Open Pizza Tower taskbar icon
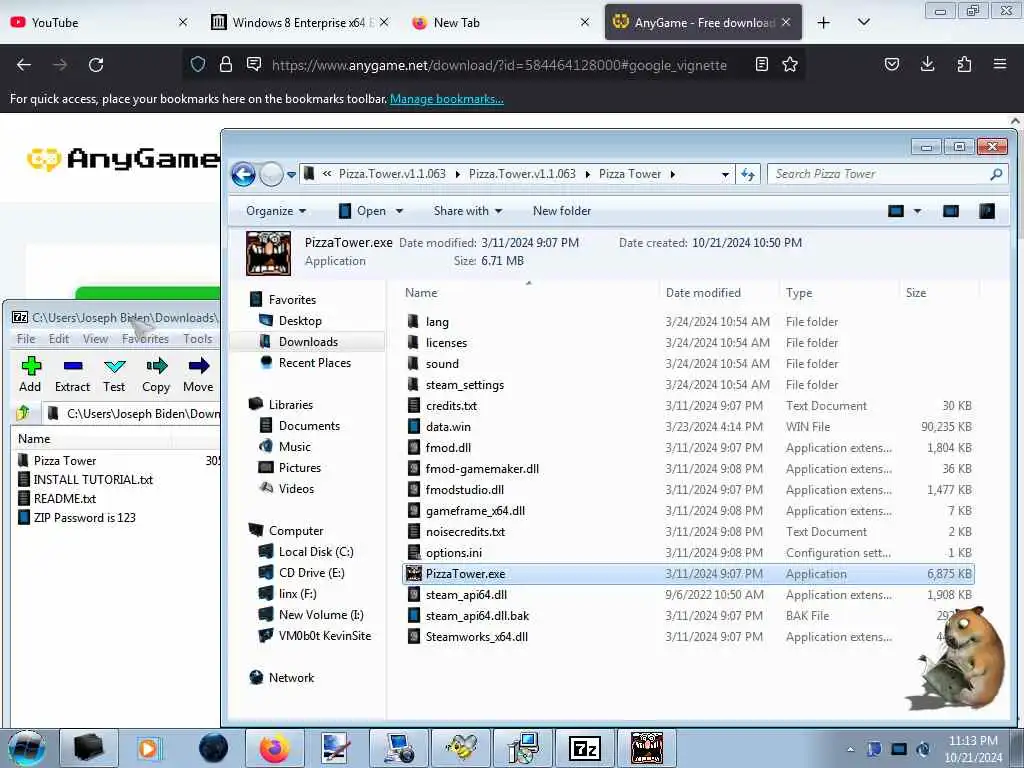The image size is (1024, 768). [647, 748]
